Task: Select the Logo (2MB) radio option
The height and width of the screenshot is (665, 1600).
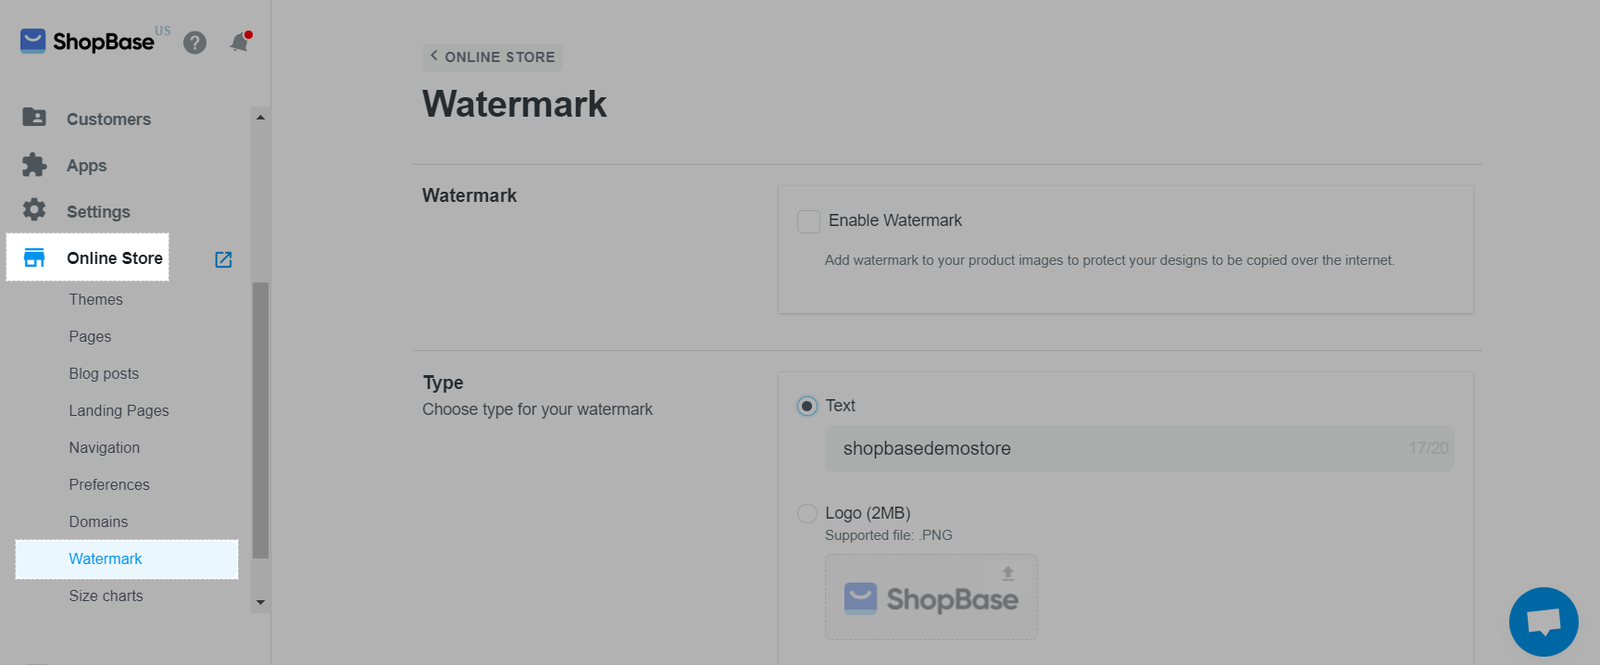Action: (807, 514)
